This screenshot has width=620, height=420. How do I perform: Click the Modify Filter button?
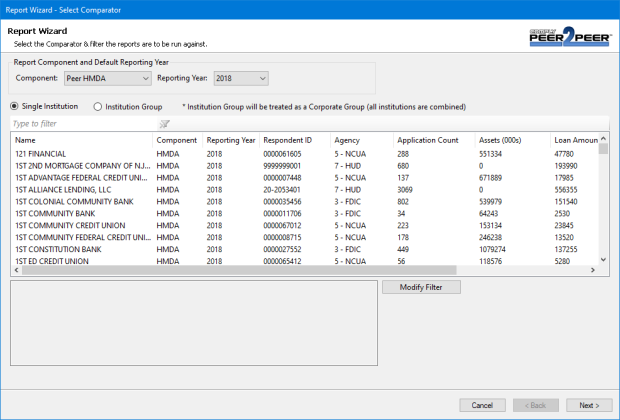(421, 287)
